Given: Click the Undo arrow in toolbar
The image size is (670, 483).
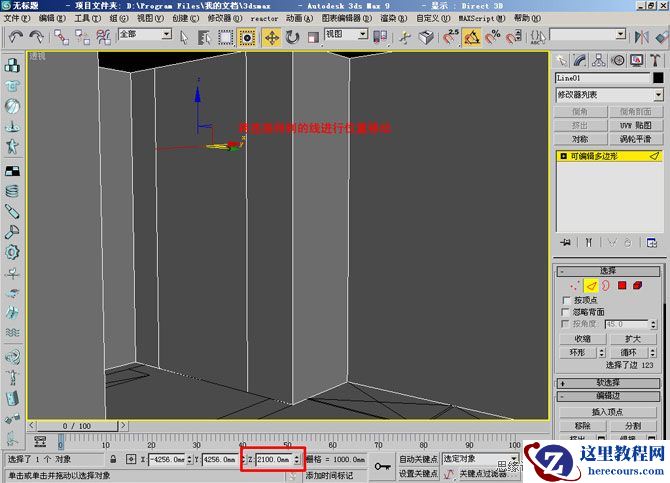Looking at the screenshot, I should (x=16, y=37).
